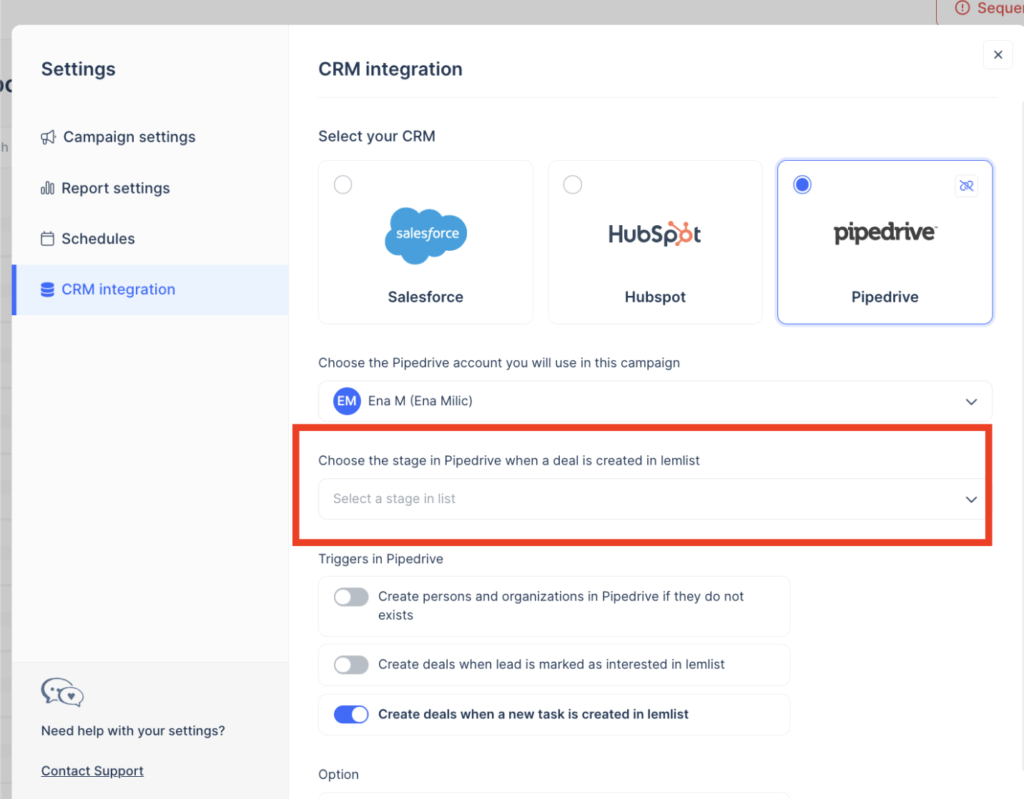Disable create deals on new task toggle
The image size is (1024, 799).
coord(351,714)
